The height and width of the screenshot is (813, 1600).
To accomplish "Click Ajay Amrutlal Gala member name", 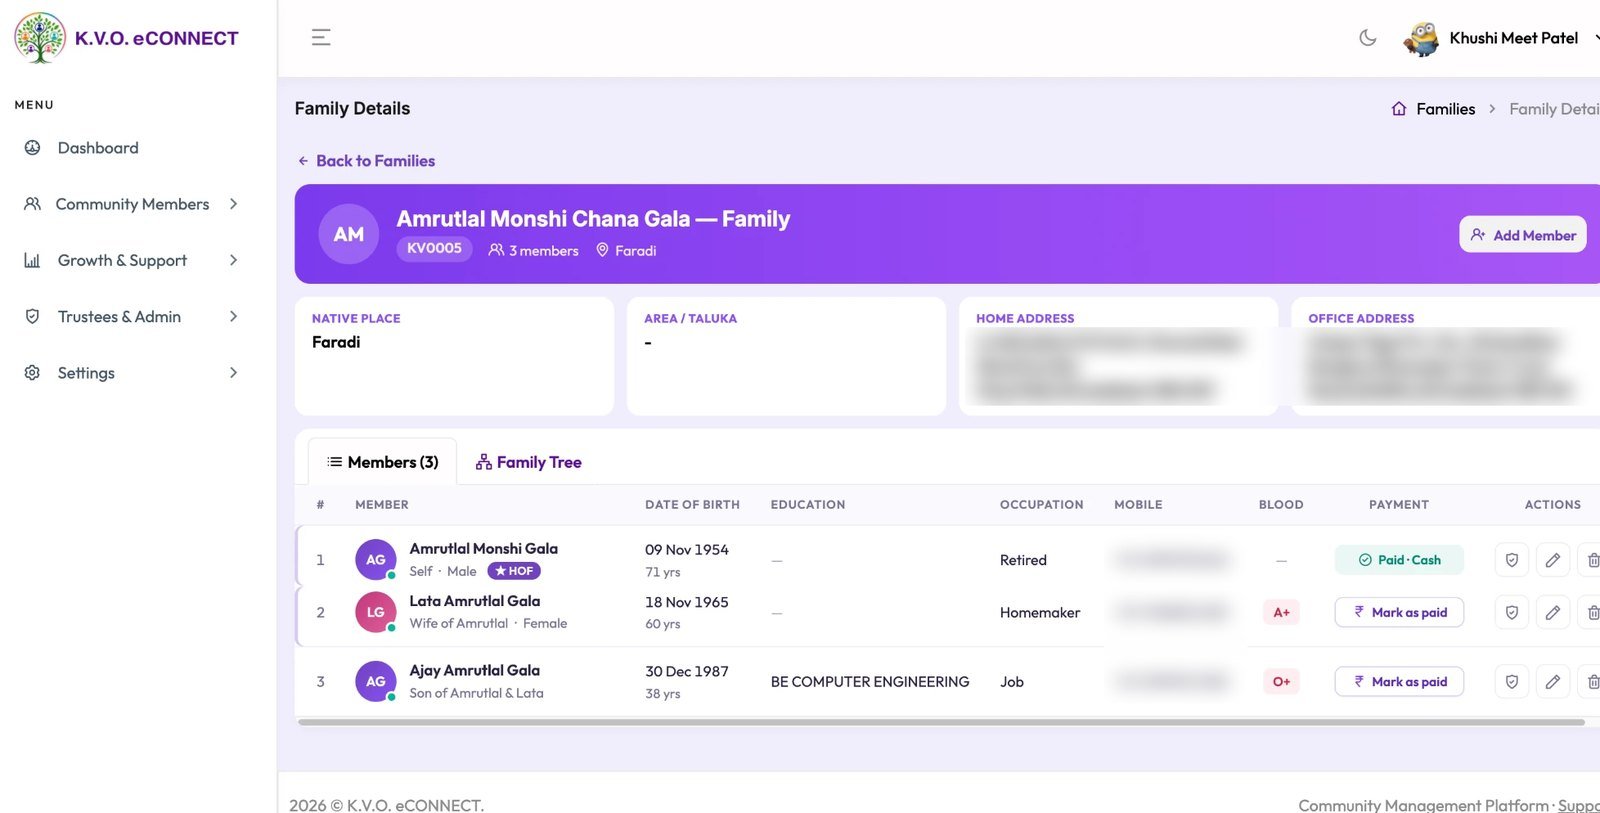I will (474, 671).
